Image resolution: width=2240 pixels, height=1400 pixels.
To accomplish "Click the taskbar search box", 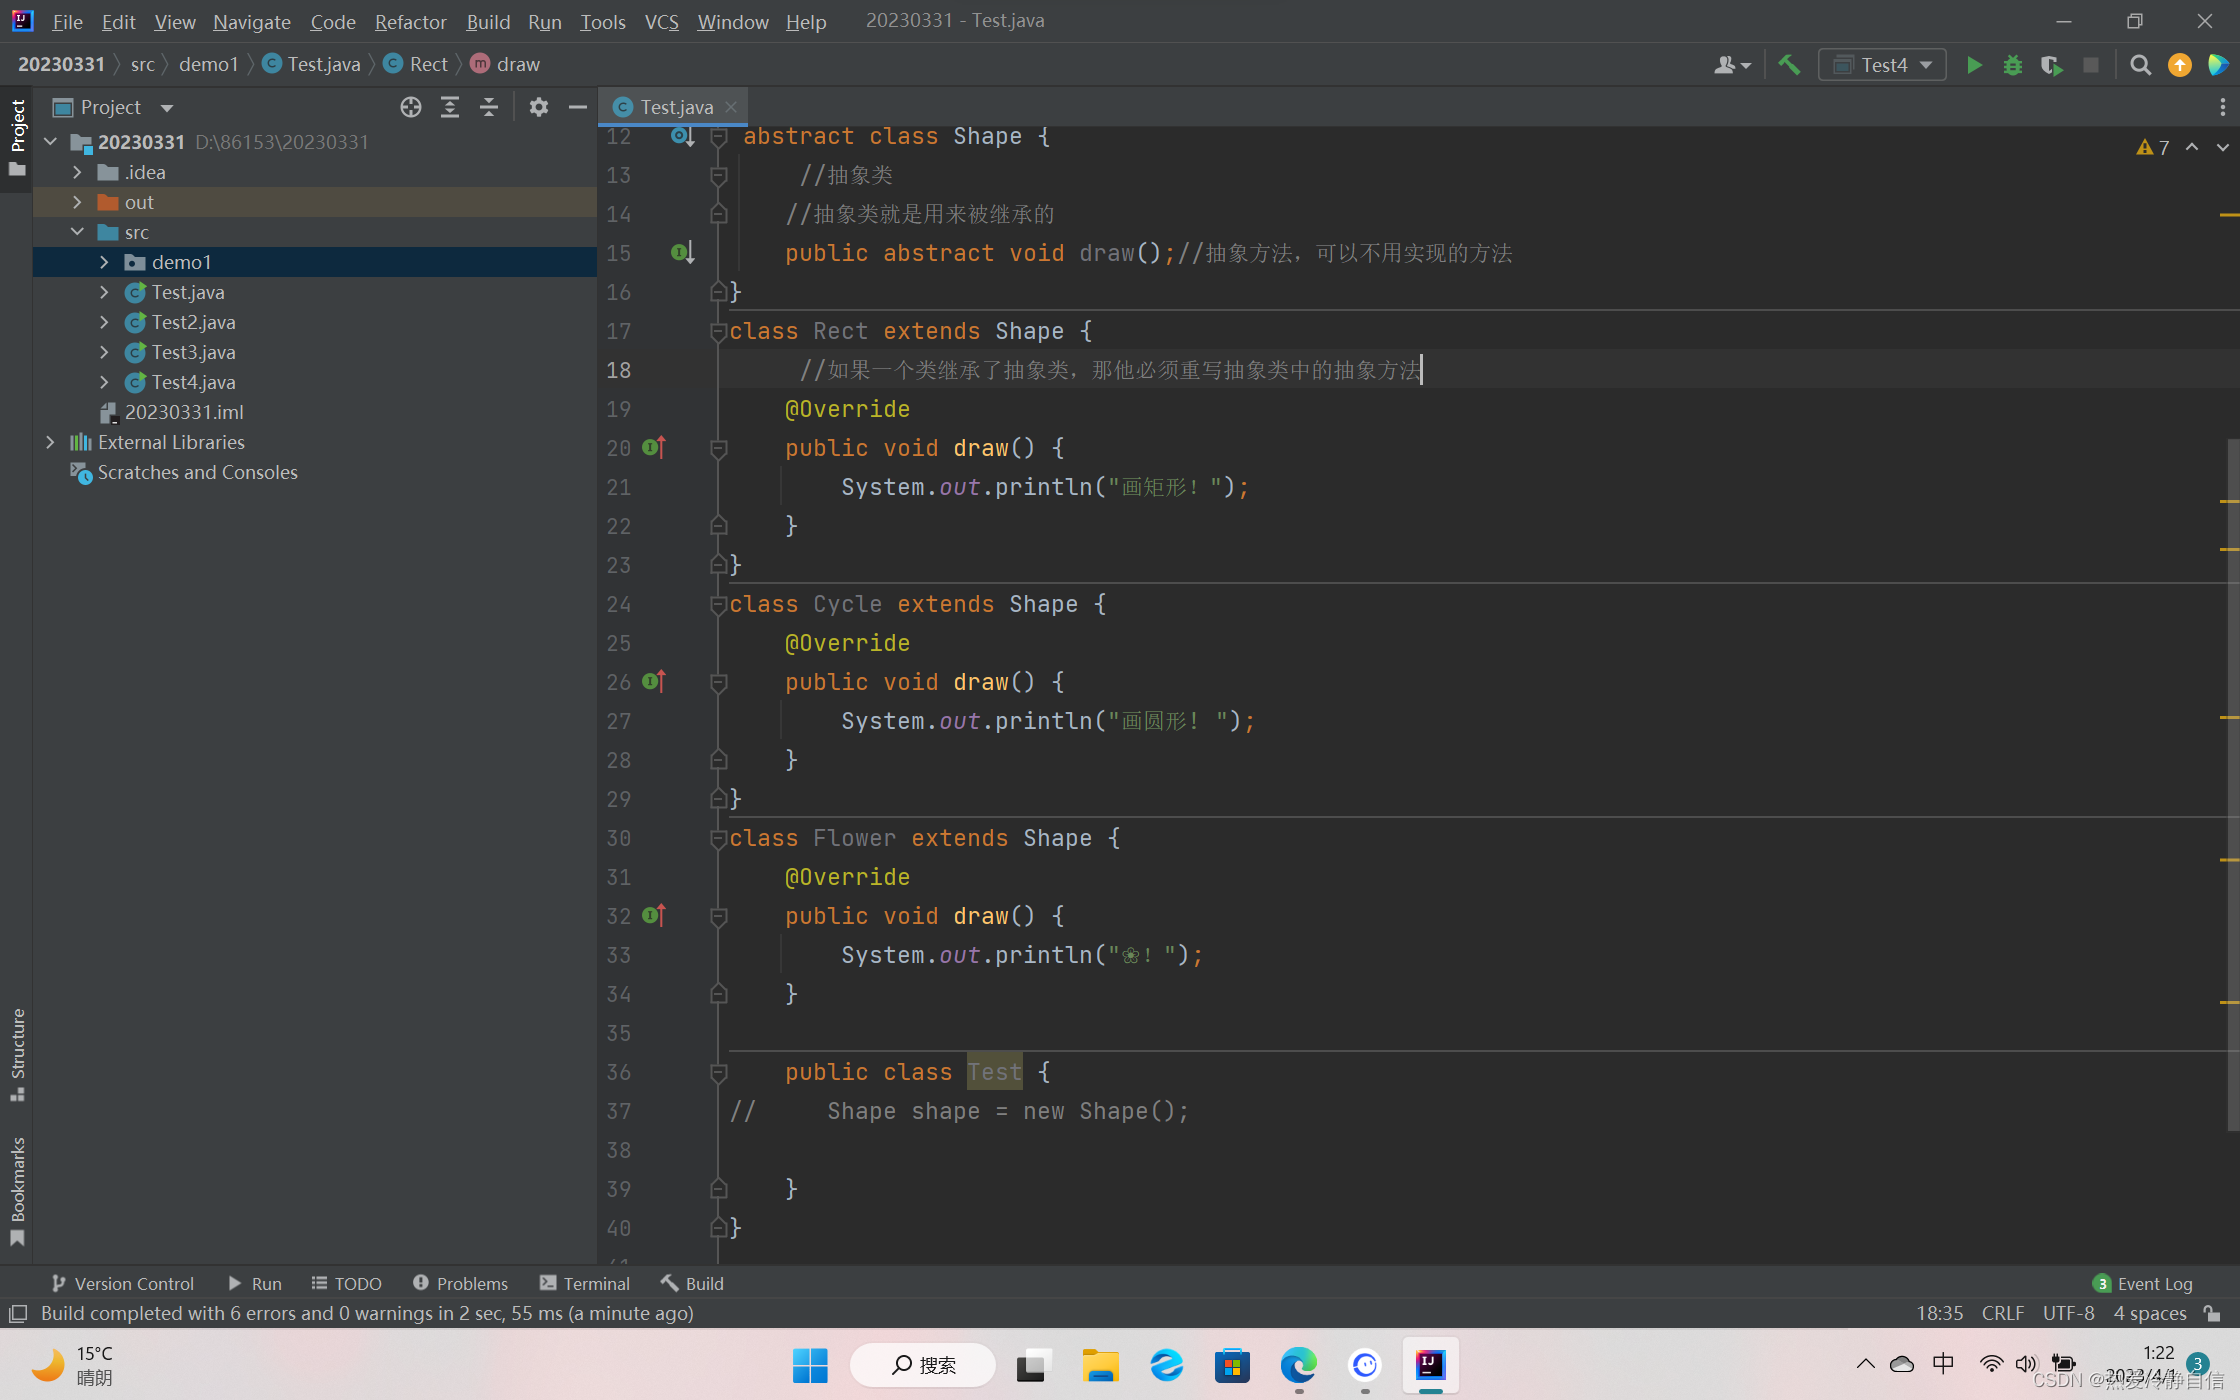I will click(x=923, y=1365).
